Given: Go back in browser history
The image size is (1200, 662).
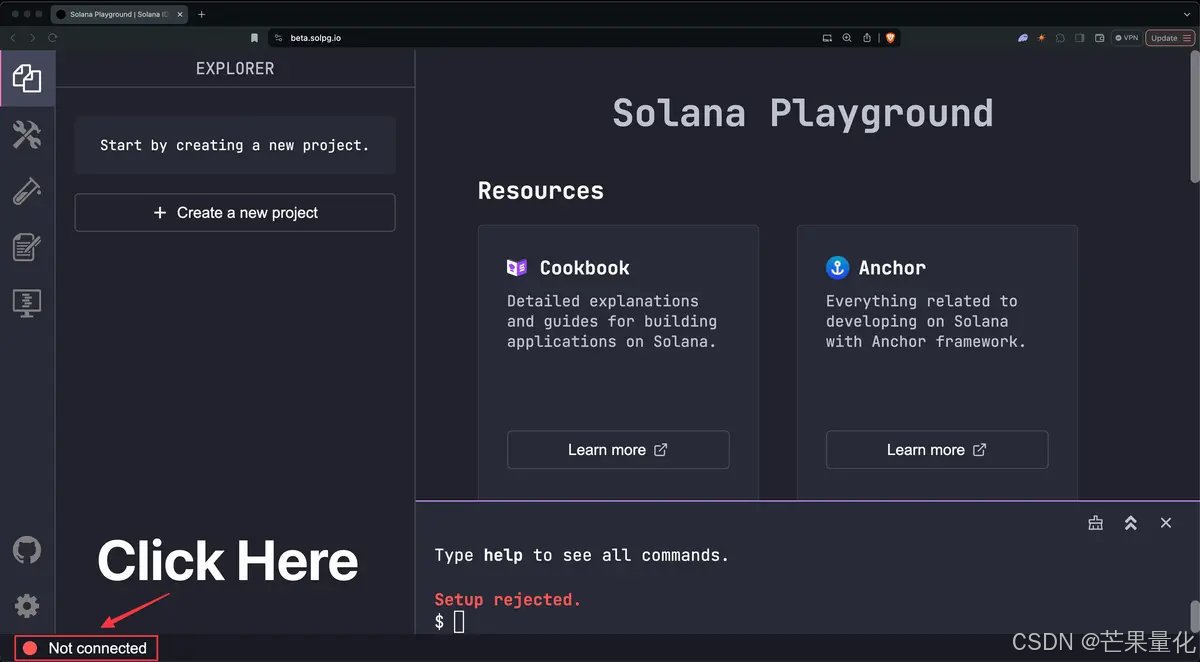Looking at the screenshot, I should [13, 38].
